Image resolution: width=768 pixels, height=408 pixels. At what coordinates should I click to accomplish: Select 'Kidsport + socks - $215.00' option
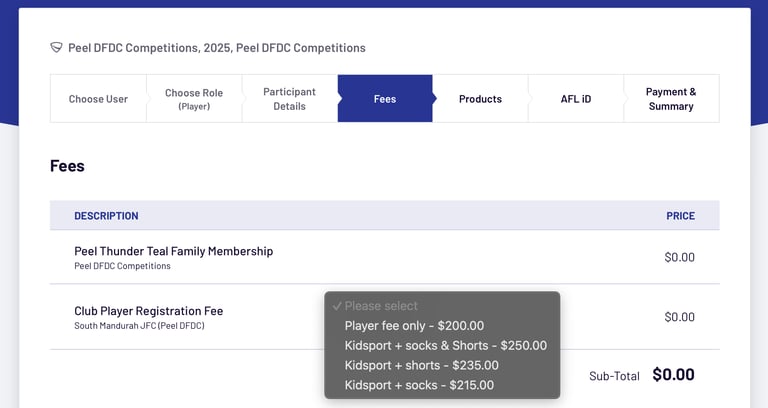[x=419, y=385]
